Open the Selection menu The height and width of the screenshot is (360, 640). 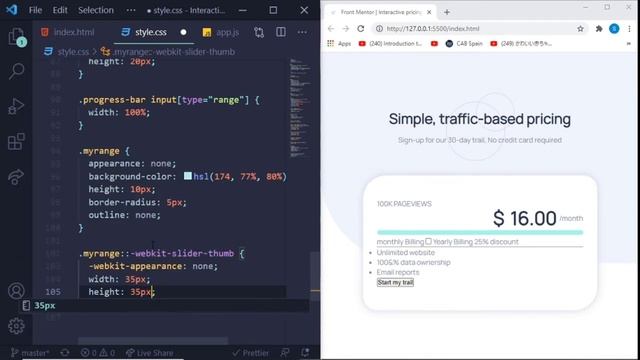[96, 10]
